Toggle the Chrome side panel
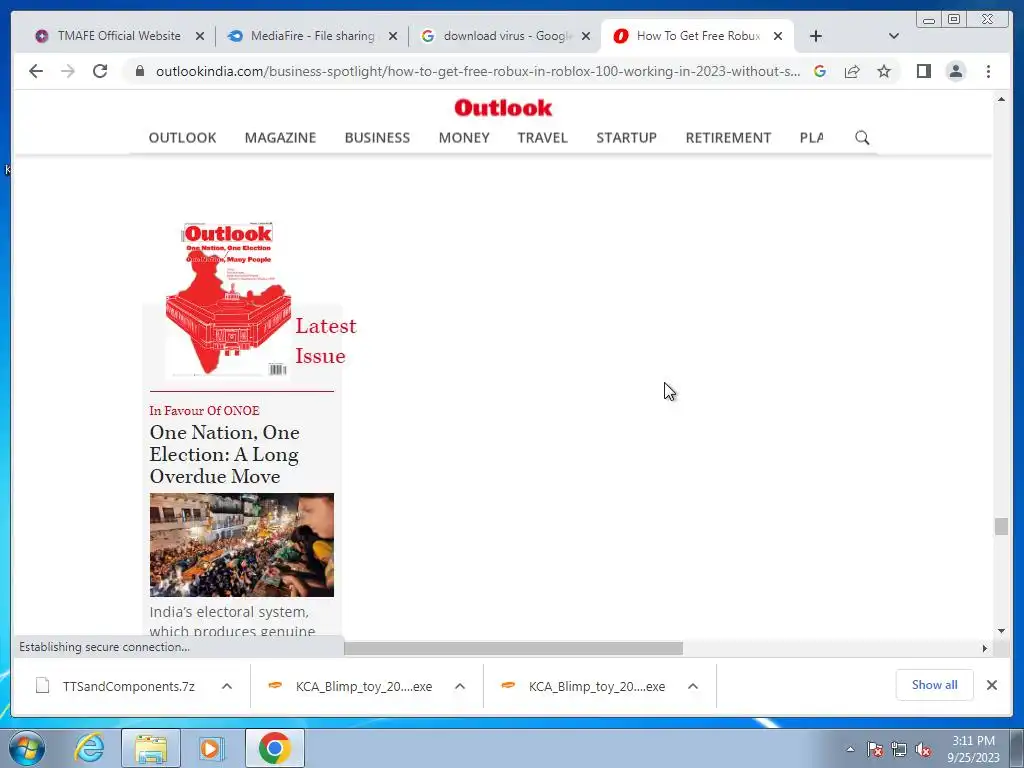1024x768 pixels. [x=923, y=71]
